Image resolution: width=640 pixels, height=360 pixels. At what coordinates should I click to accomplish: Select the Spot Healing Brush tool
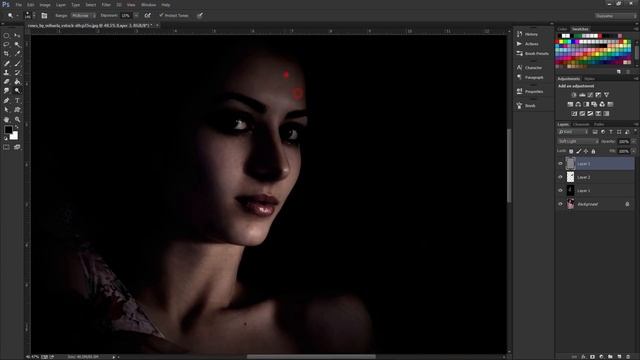[7, 63]
